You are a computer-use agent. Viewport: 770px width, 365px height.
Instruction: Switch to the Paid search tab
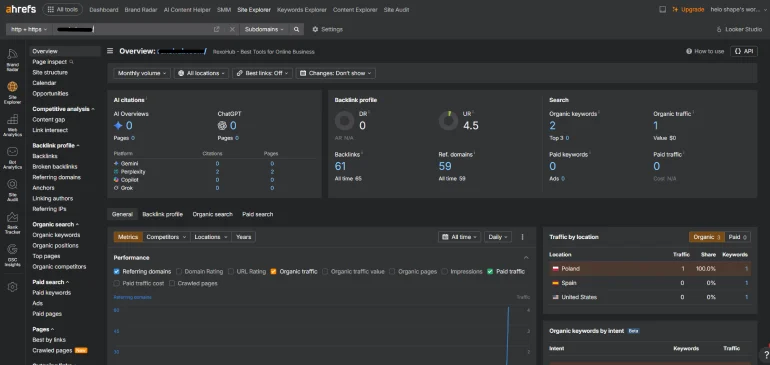coord(257,214)
